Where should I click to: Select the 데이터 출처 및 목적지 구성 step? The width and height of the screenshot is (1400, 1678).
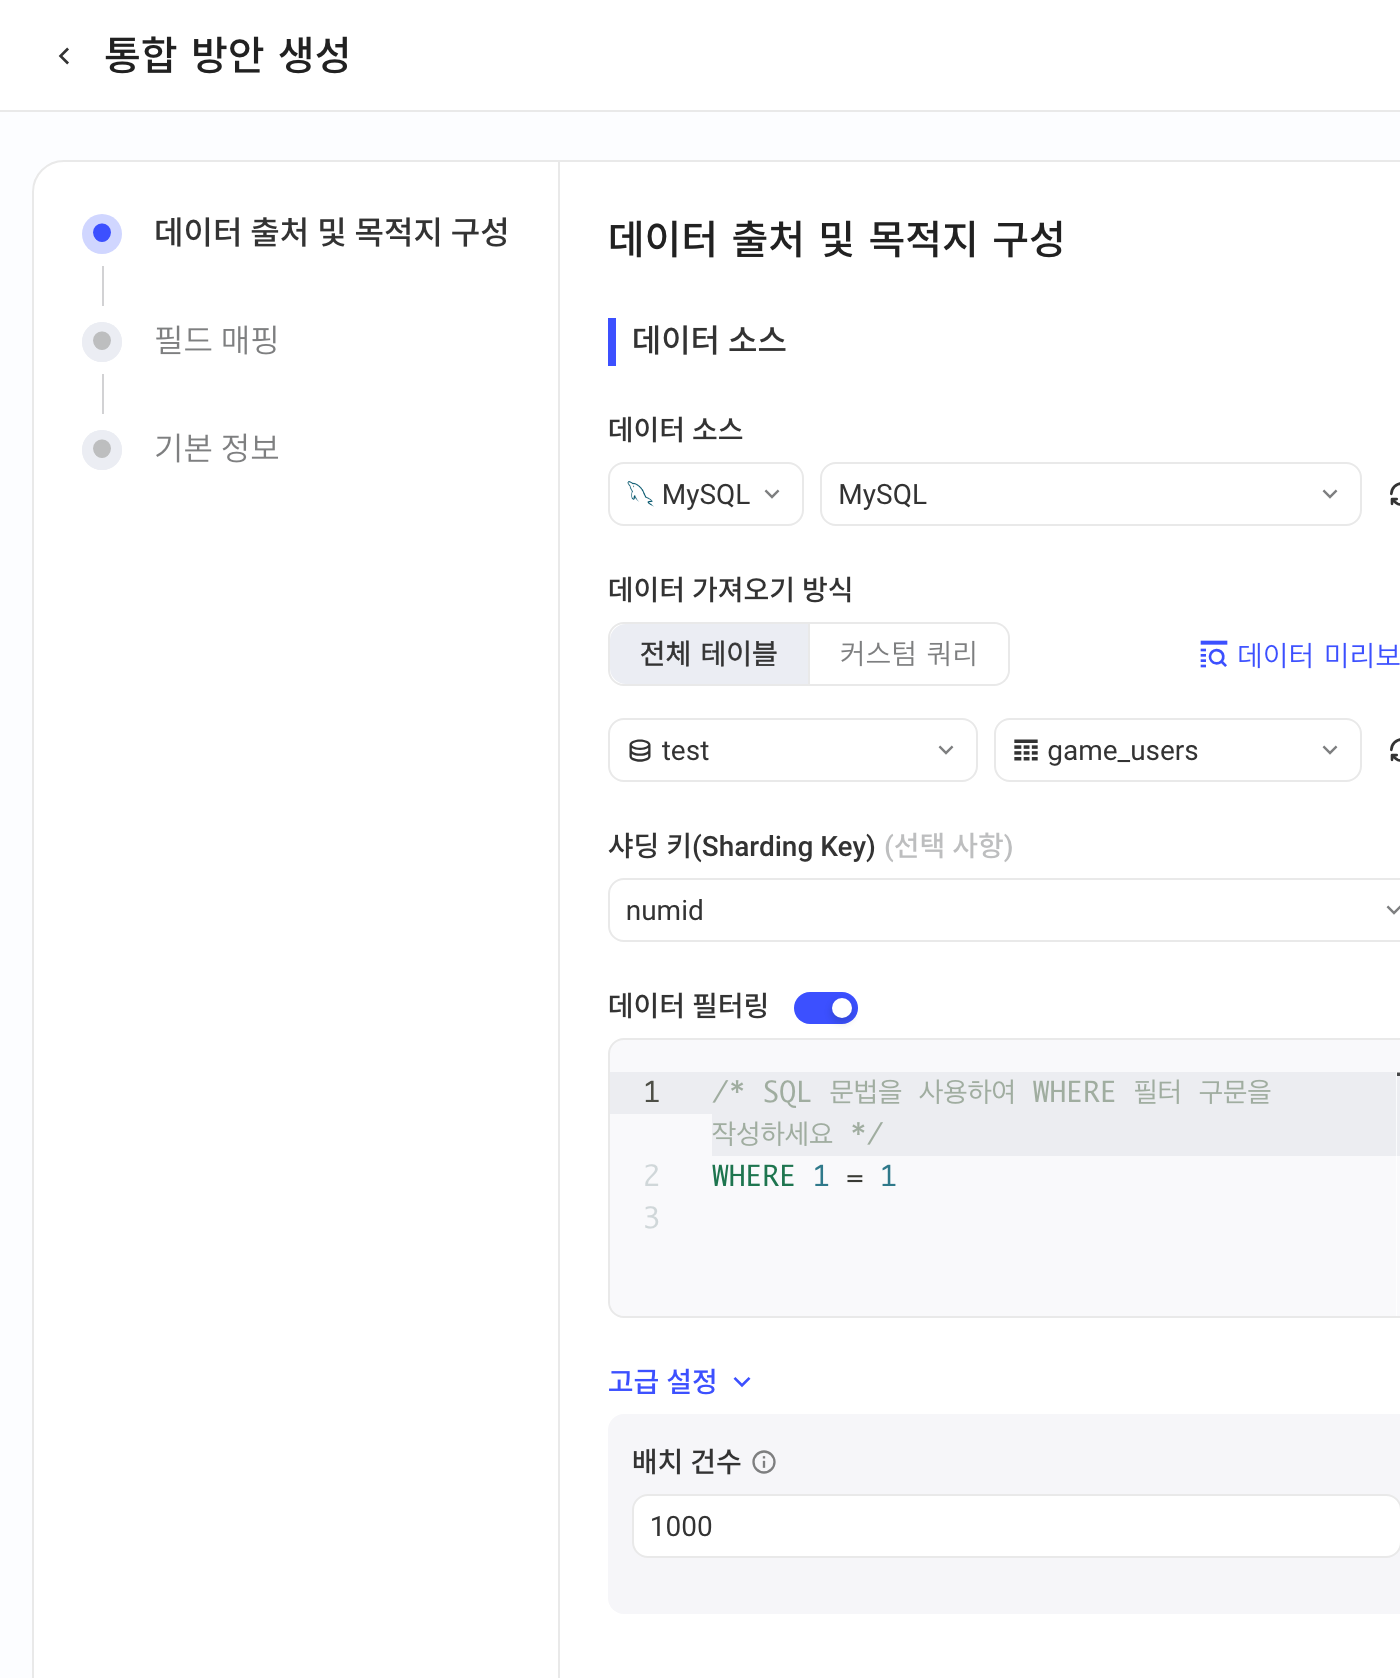pyautogui.click(x=296, y=233)
